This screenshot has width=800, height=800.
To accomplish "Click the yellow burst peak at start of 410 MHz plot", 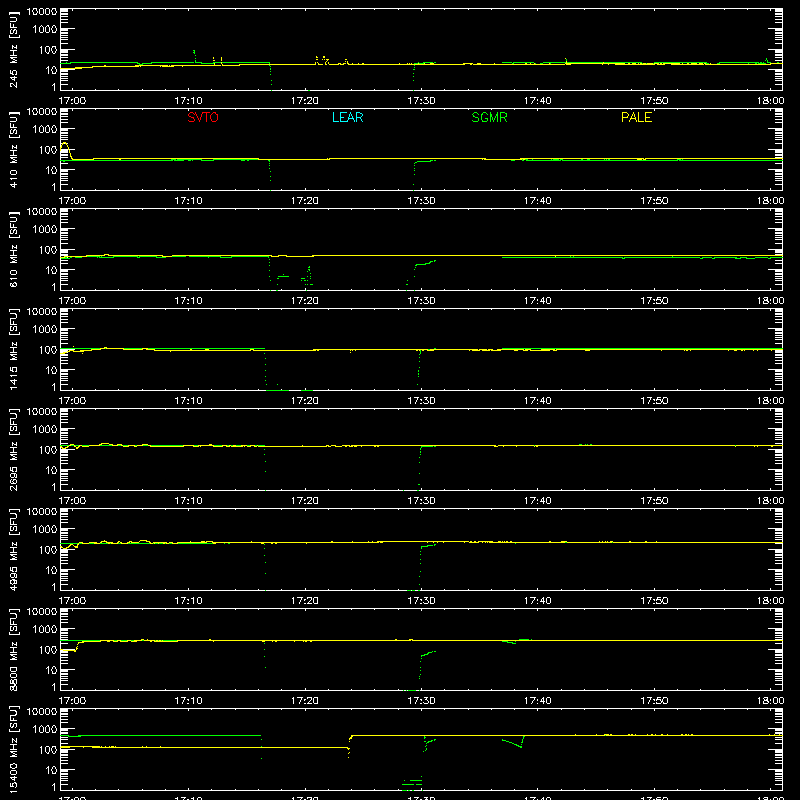I will (65, 144).
